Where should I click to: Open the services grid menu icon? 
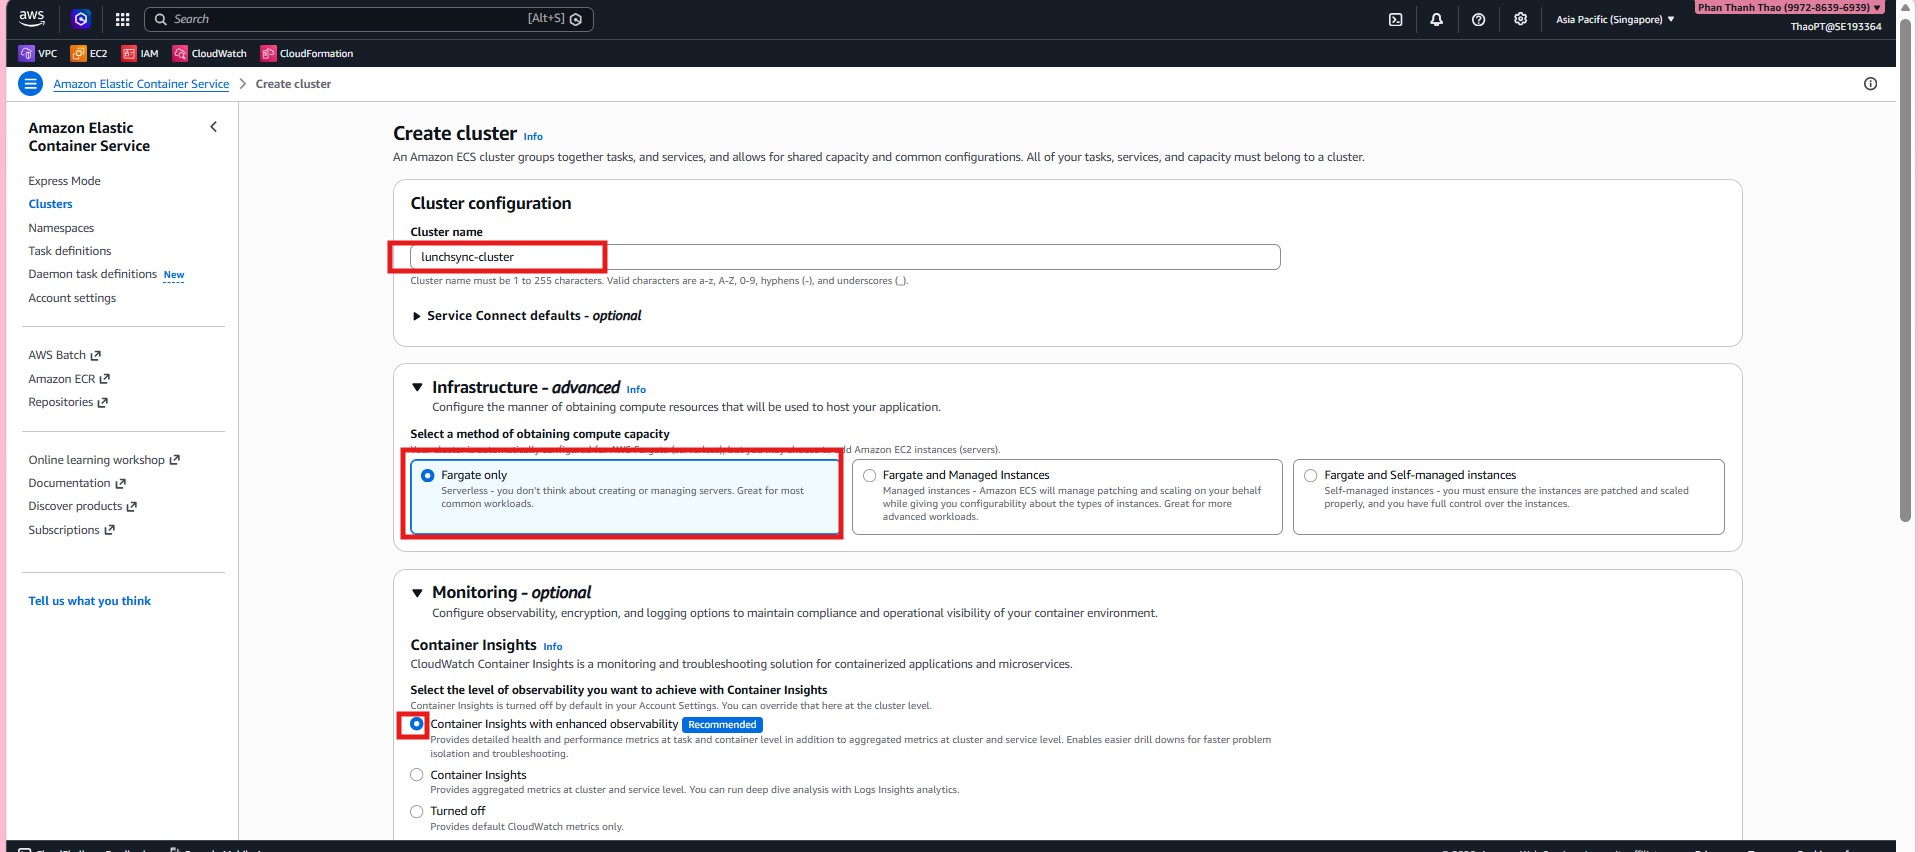(x=122, y=19)
